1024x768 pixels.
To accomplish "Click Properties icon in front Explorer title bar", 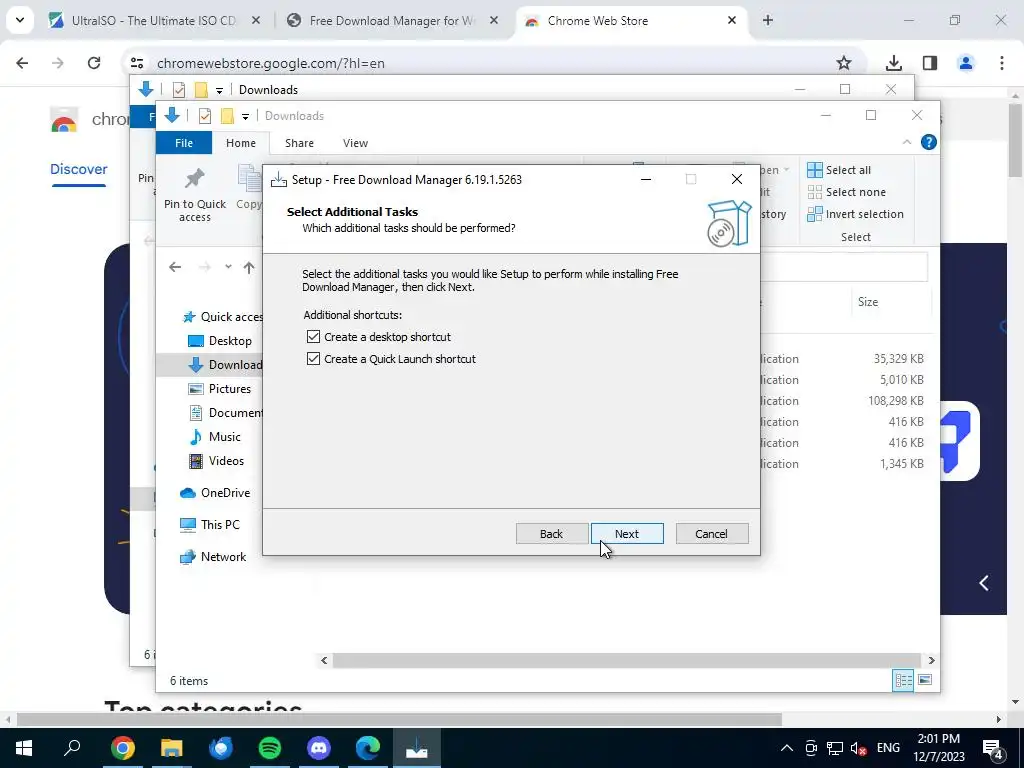I will [205, 116].
